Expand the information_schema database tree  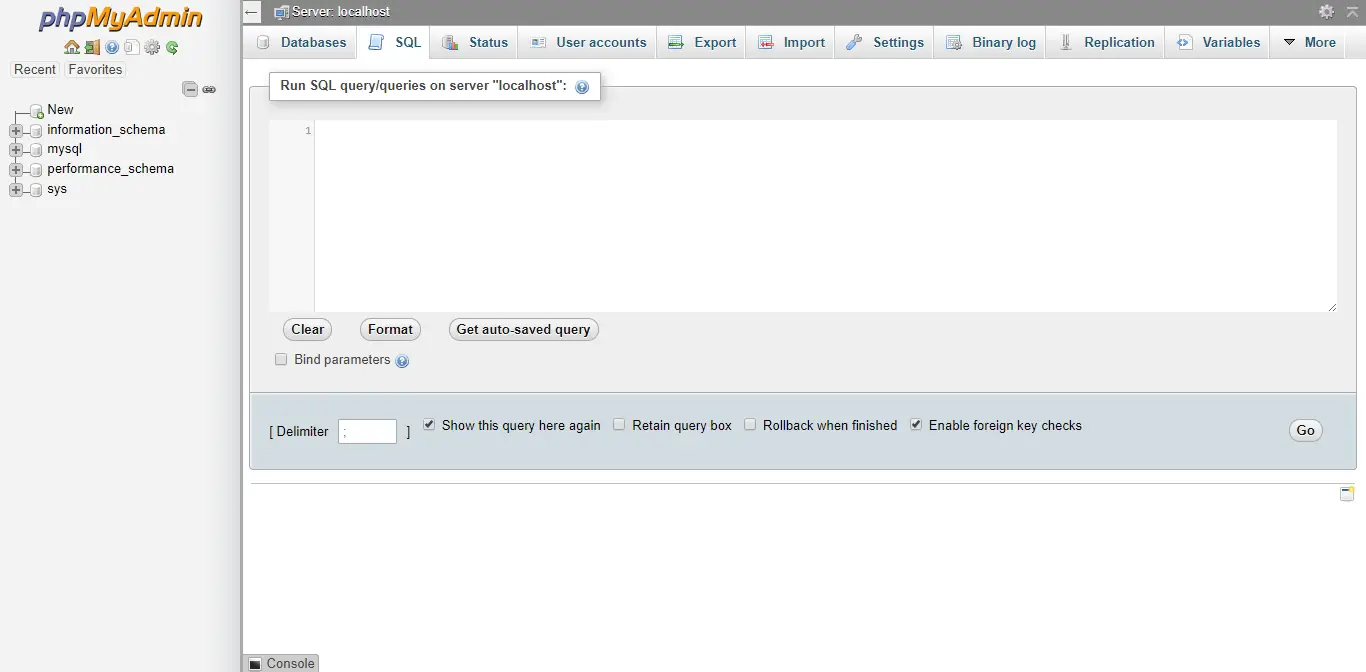tap(16, 130)
